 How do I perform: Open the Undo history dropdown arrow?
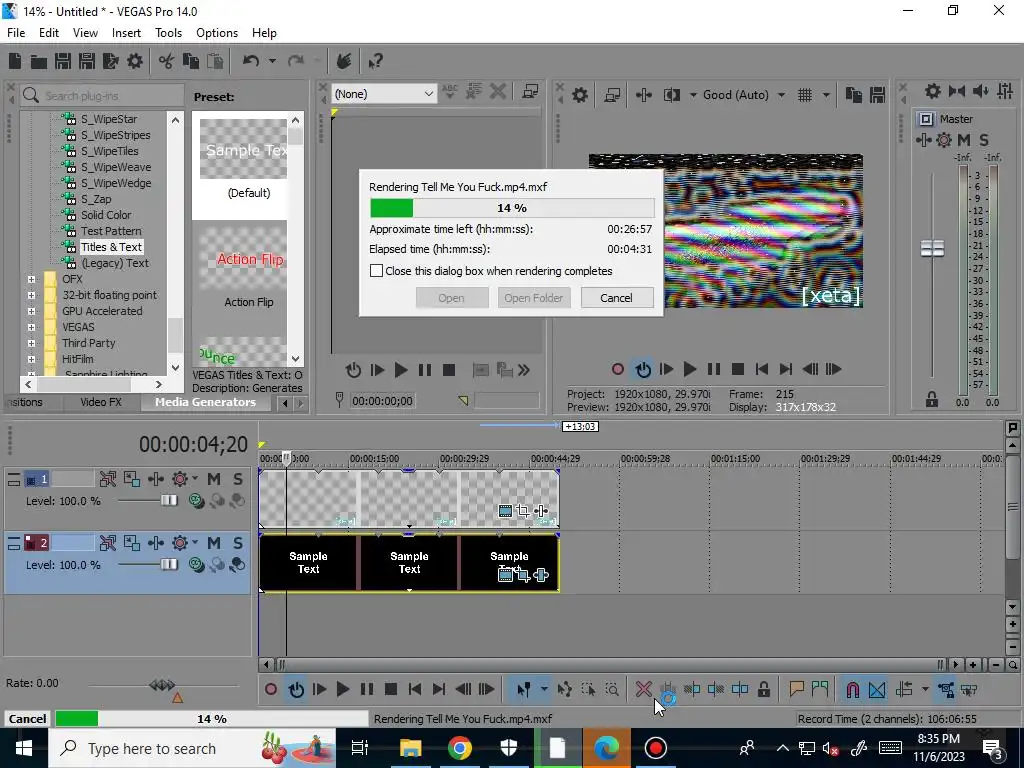point(272,61)
